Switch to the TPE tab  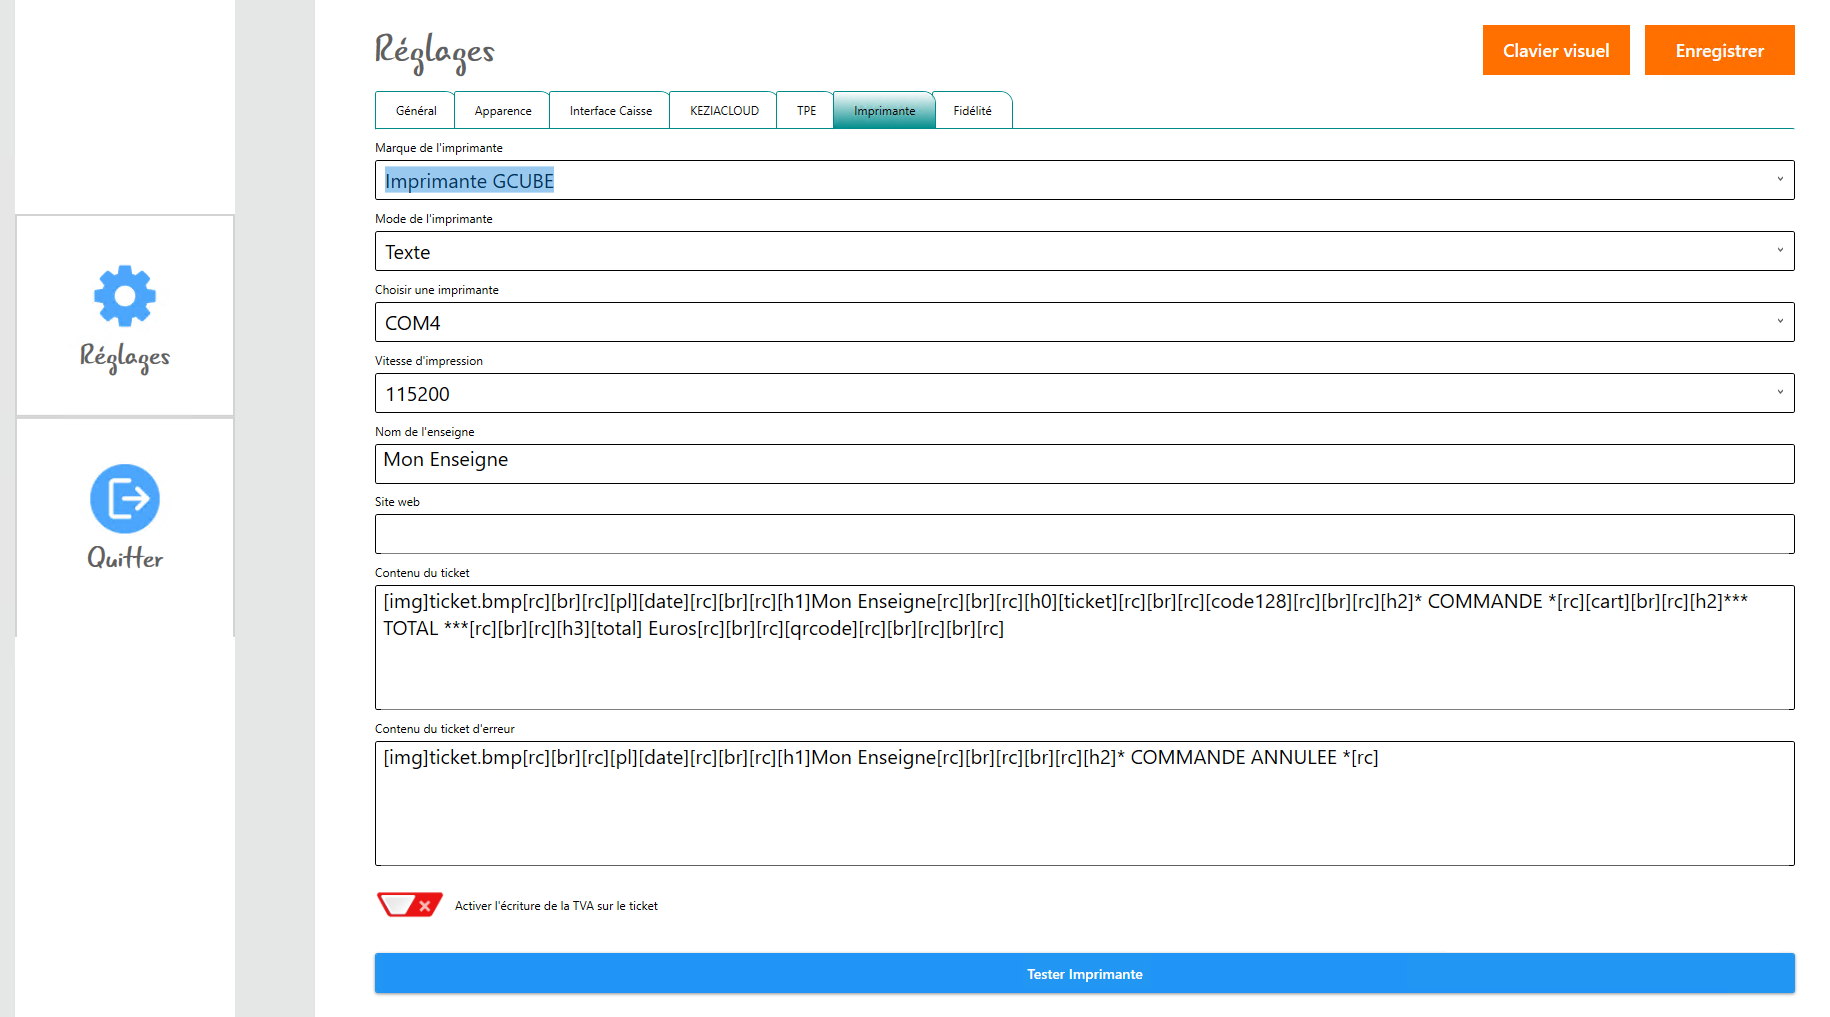pyautogui.click(x=806, y=111)
